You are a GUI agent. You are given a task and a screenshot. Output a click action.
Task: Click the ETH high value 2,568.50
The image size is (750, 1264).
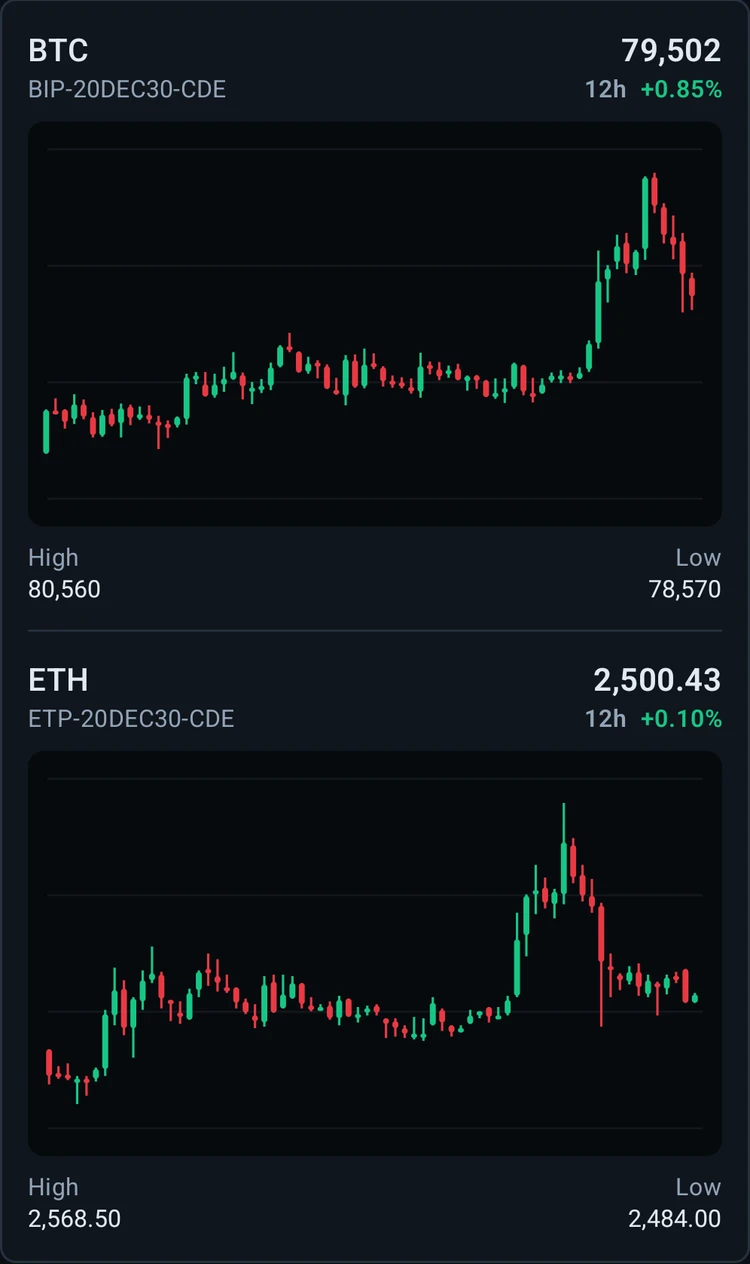(74, 1219)
